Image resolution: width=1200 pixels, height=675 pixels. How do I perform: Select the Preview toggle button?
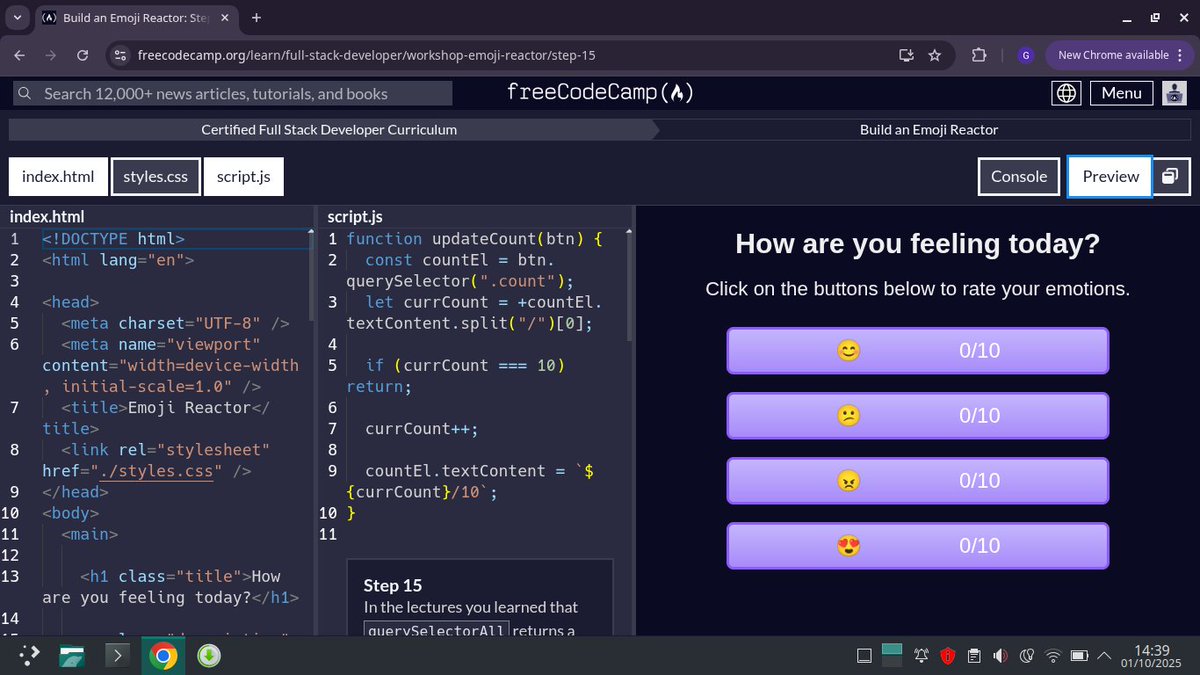pyautogui.click(x=1109, y=176)
